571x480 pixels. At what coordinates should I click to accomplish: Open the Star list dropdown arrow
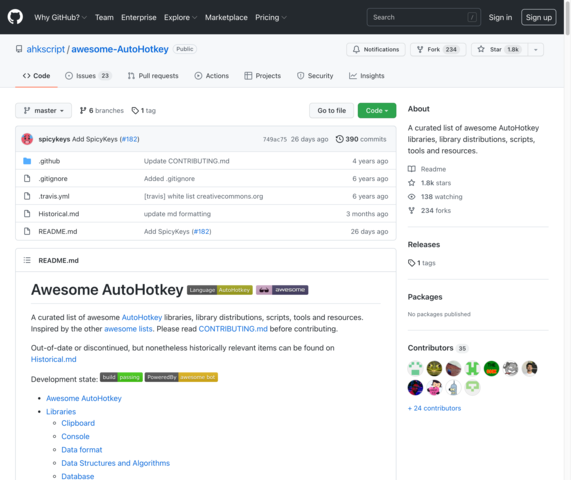(x=536, y=49)
